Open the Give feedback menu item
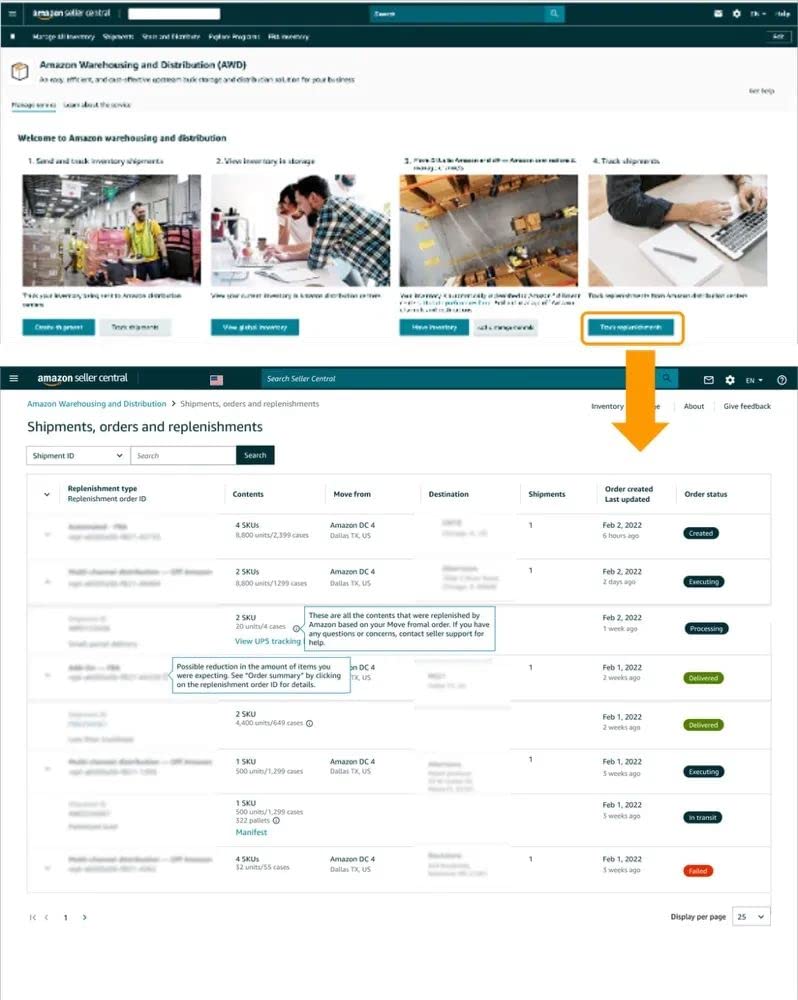 [747, 406]
